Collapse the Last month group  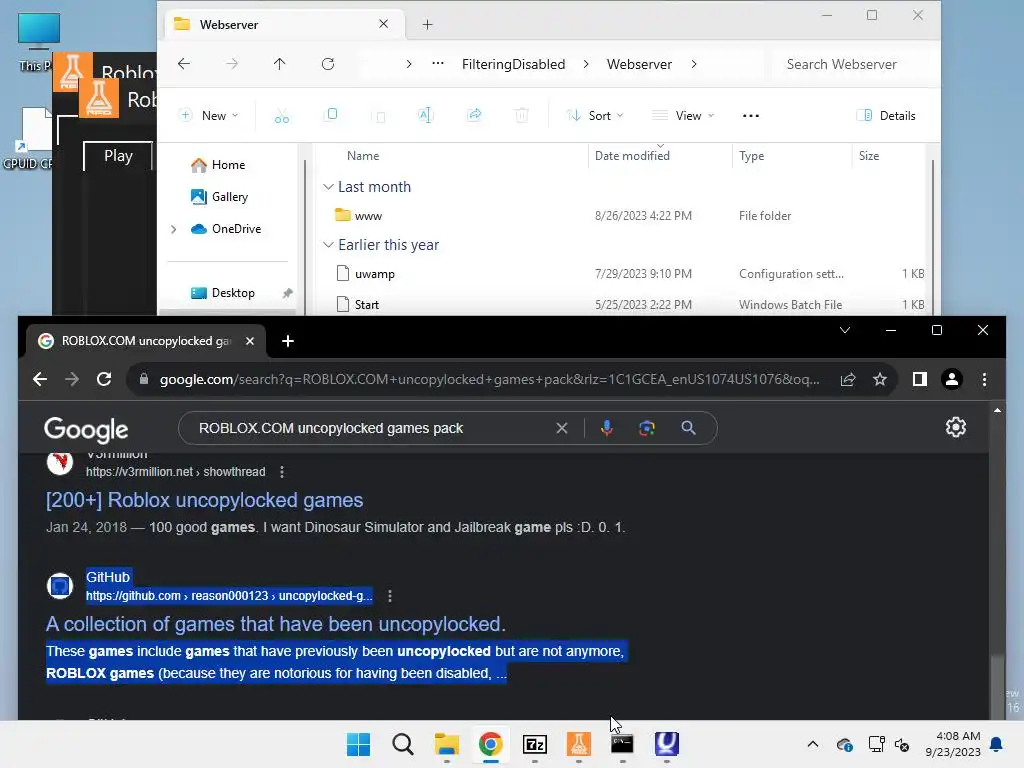[x=328, y=187]
